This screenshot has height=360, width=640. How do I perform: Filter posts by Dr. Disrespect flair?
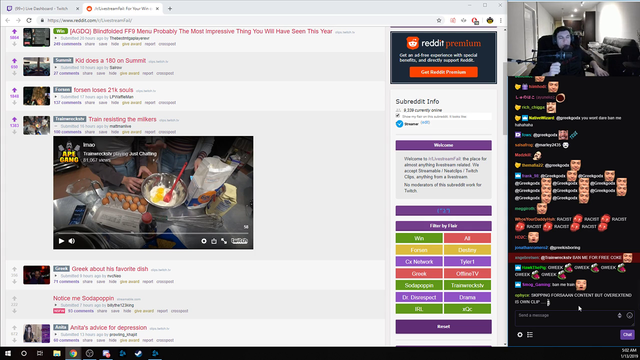(419, 298)
